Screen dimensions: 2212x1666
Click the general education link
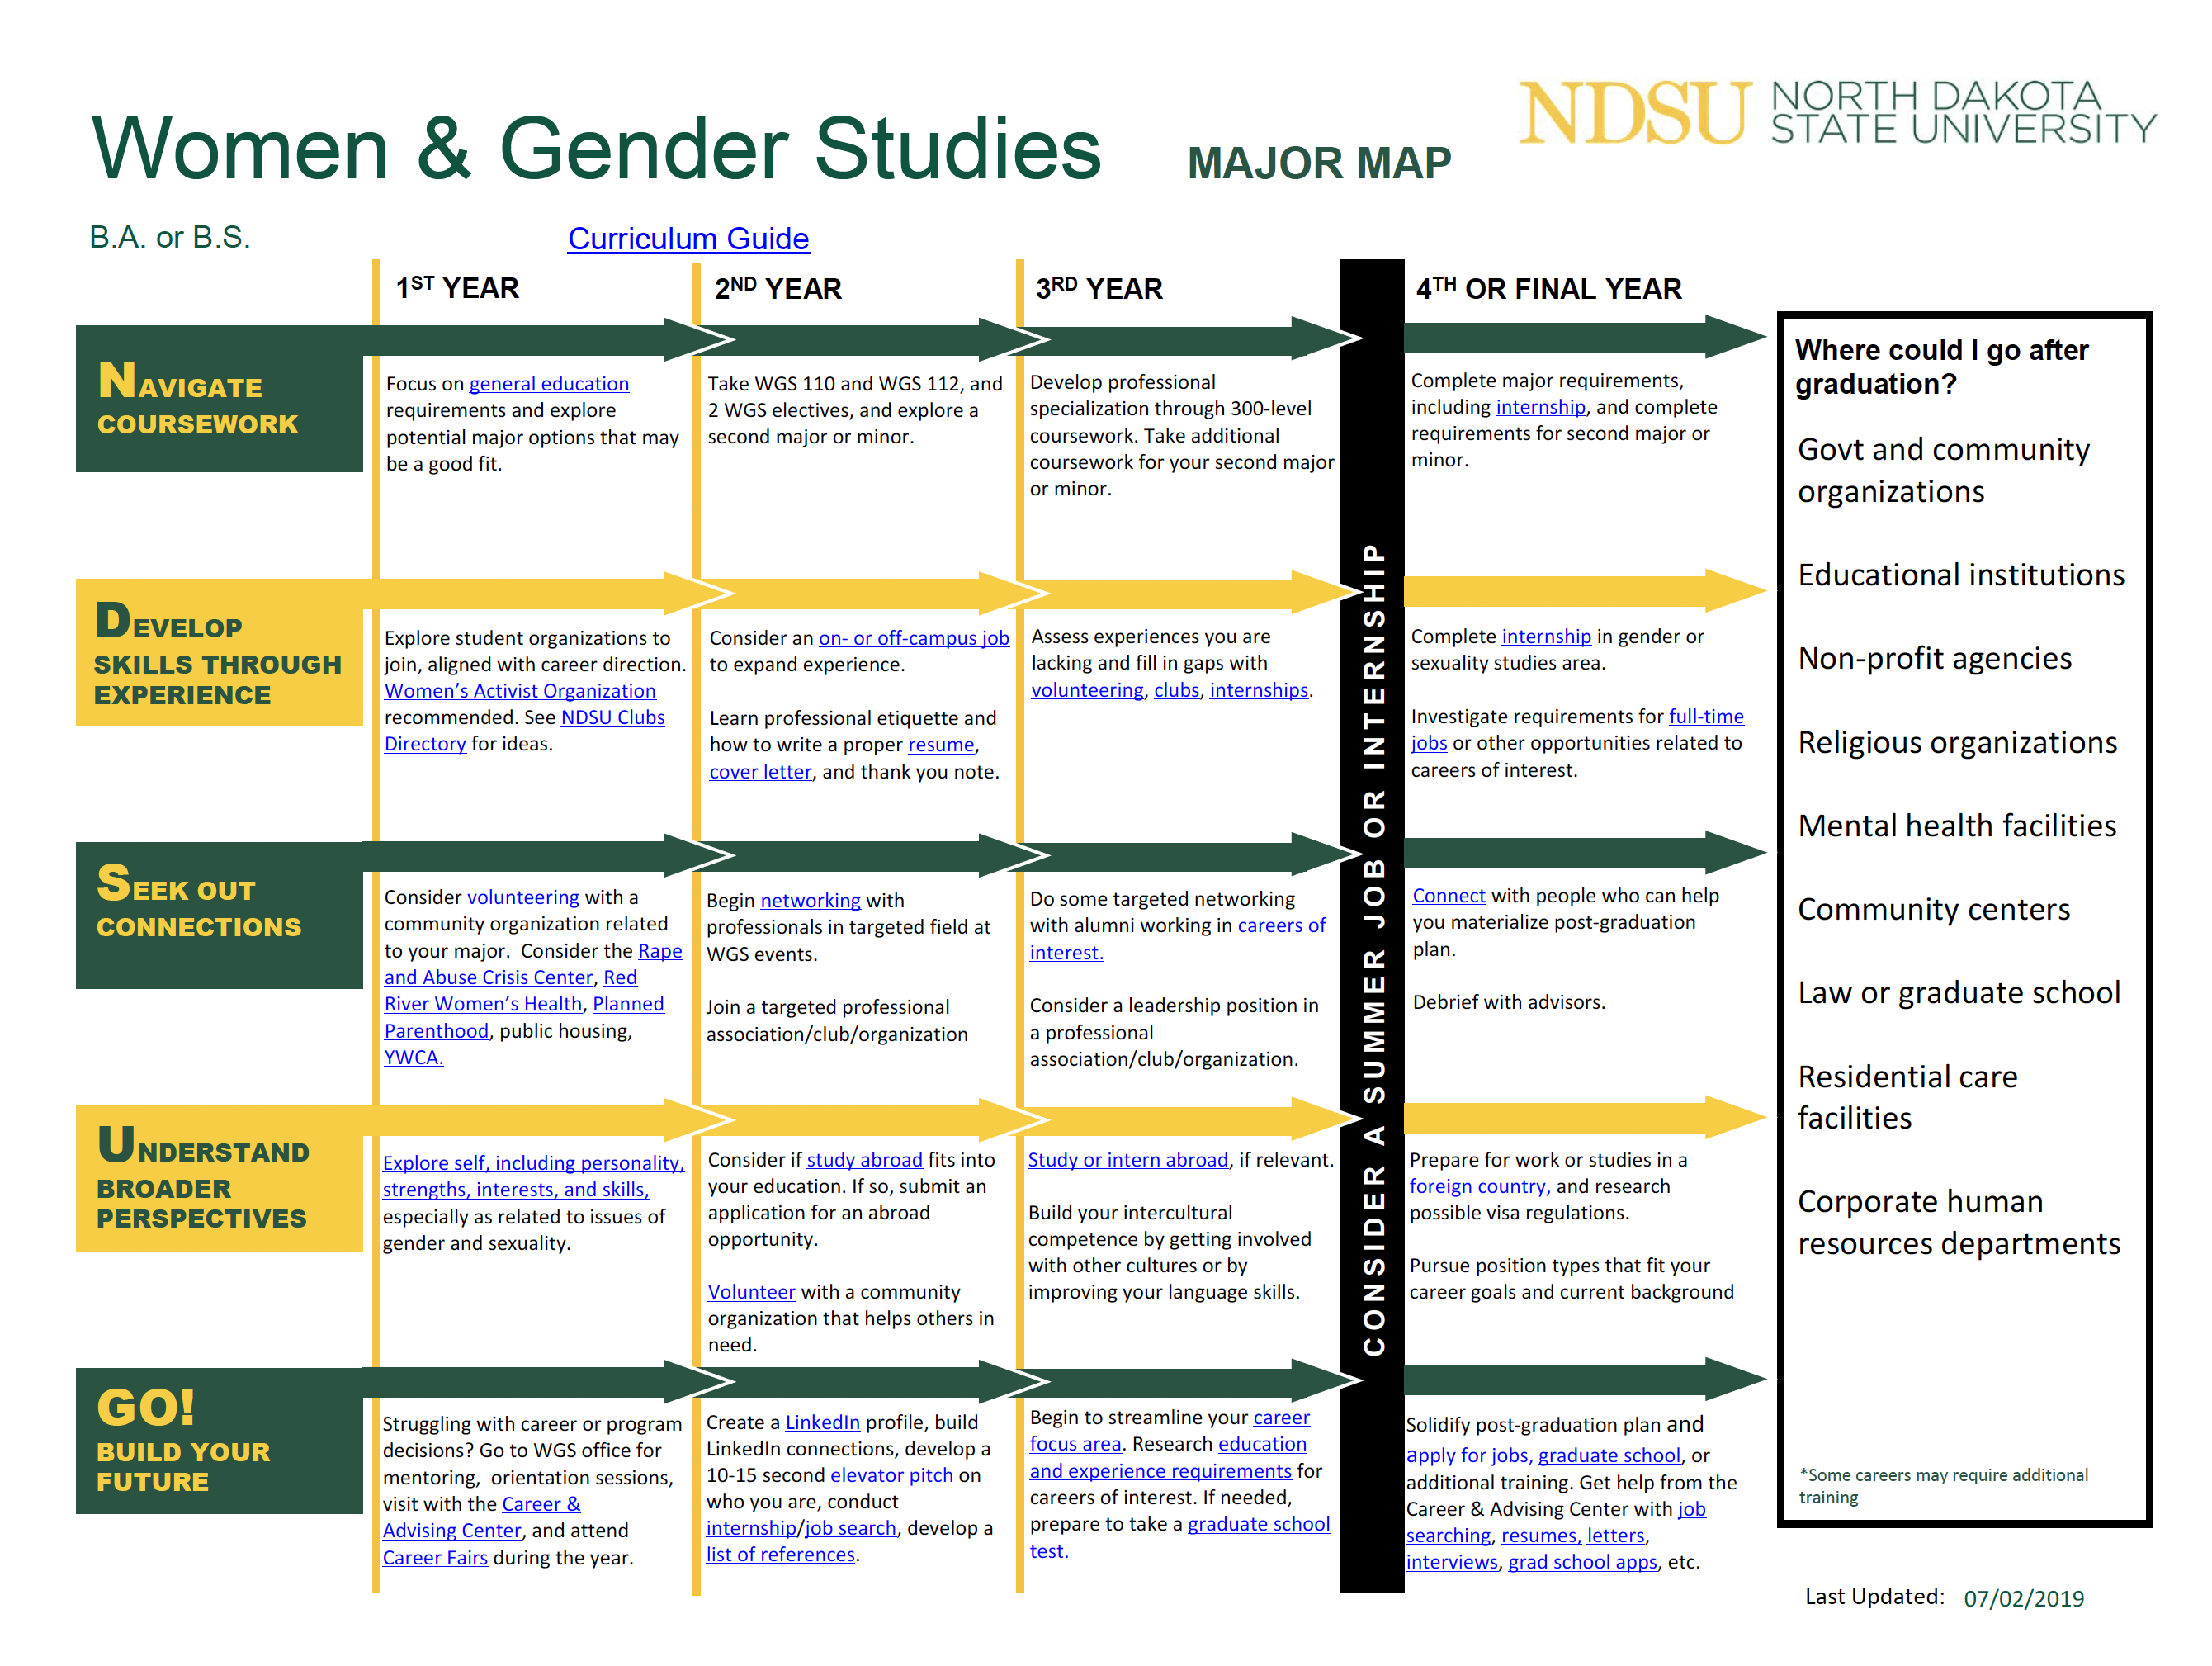(548, 384)
